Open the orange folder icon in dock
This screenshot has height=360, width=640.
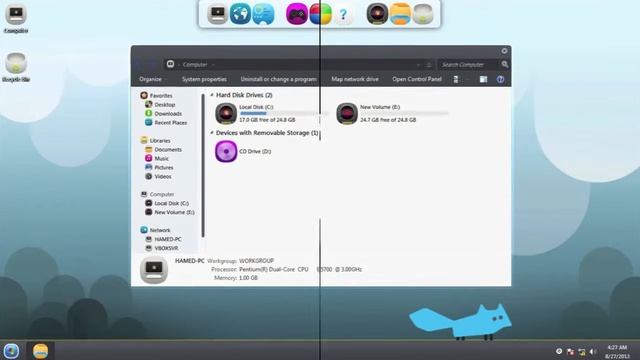[400, 14]
